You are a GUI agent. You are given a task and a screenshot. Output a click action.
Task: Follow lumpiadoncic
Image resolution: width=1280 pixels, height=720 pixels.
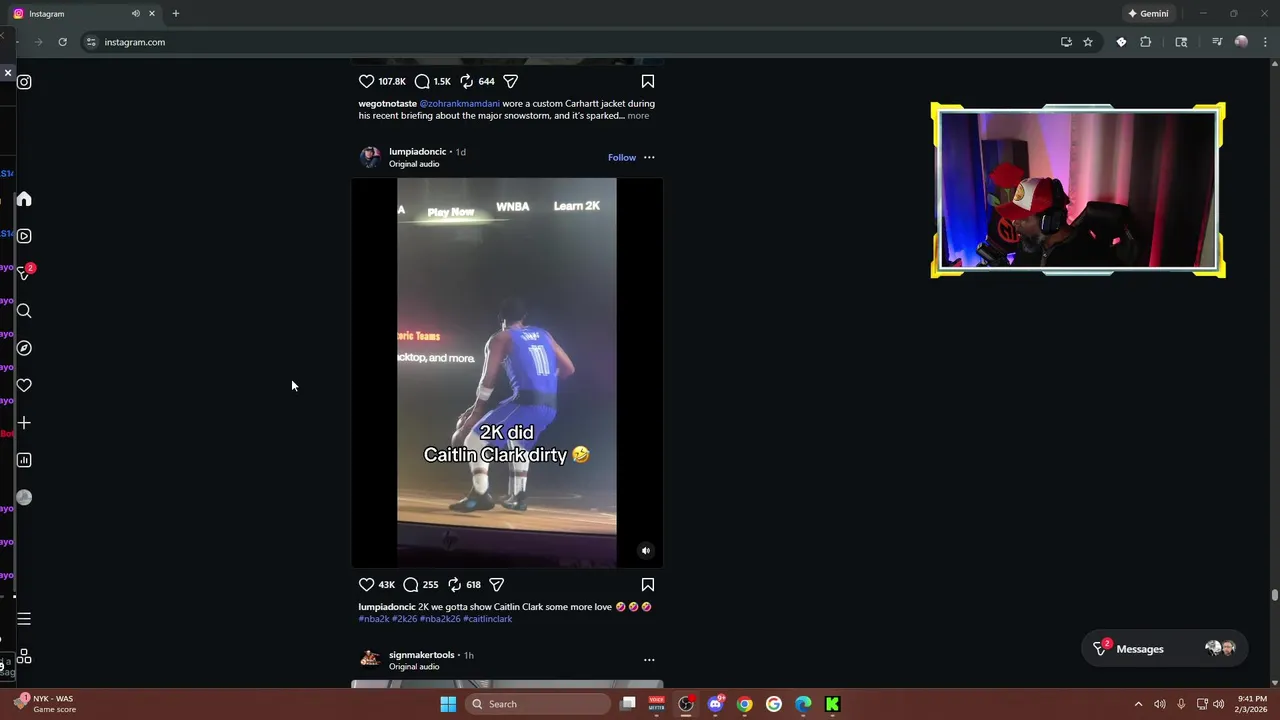pyautogui.click(x=622, y=157)
